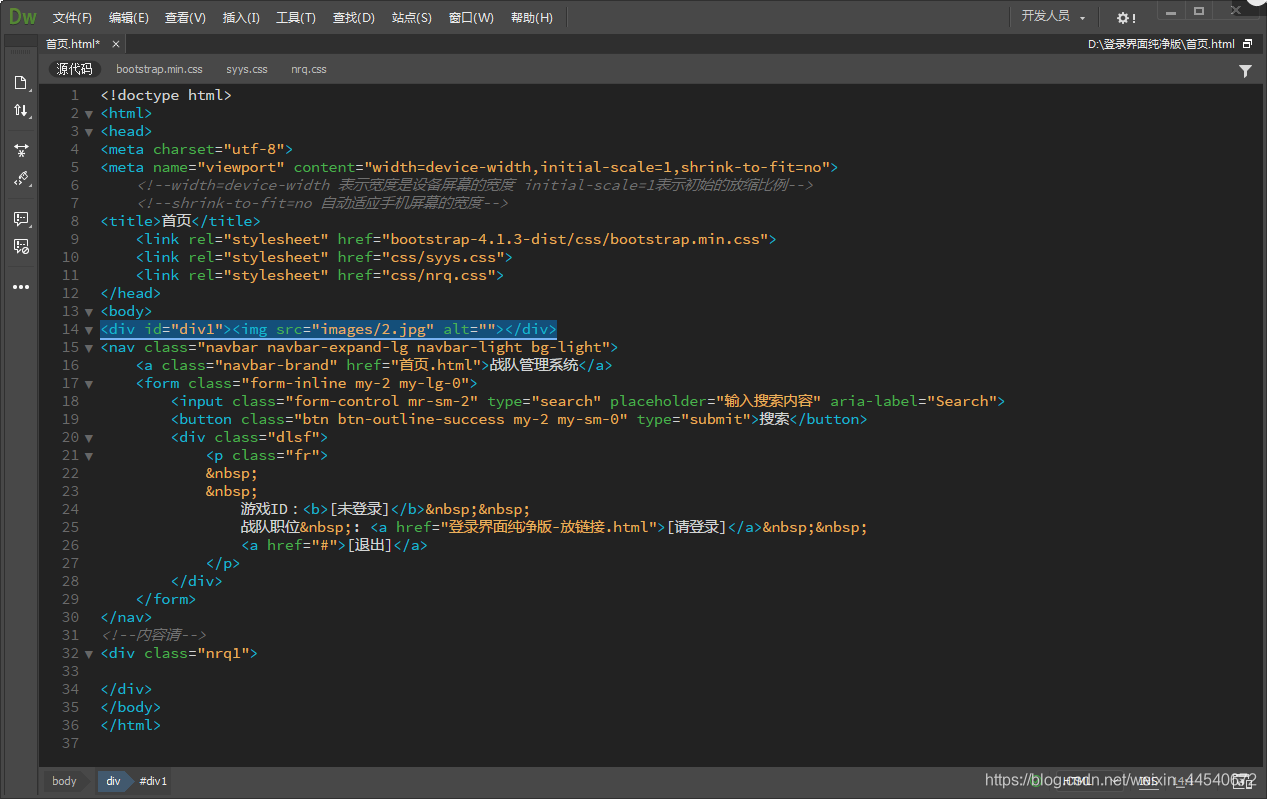Open the Open Documents file icon
This screenshot has width=1267, height=799.
(x=20, y=82)
